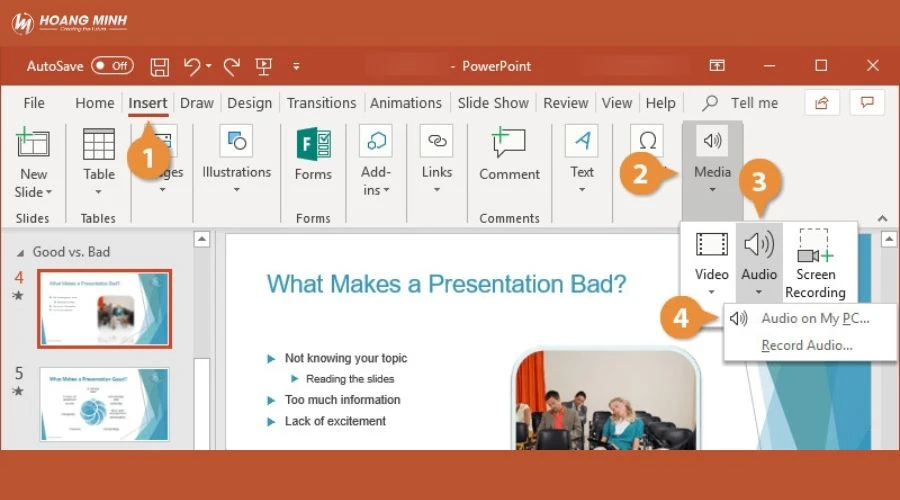Screen dimensions: 900x500
Task: Click the Share icon near Tell me
Action: coord(822,102)
